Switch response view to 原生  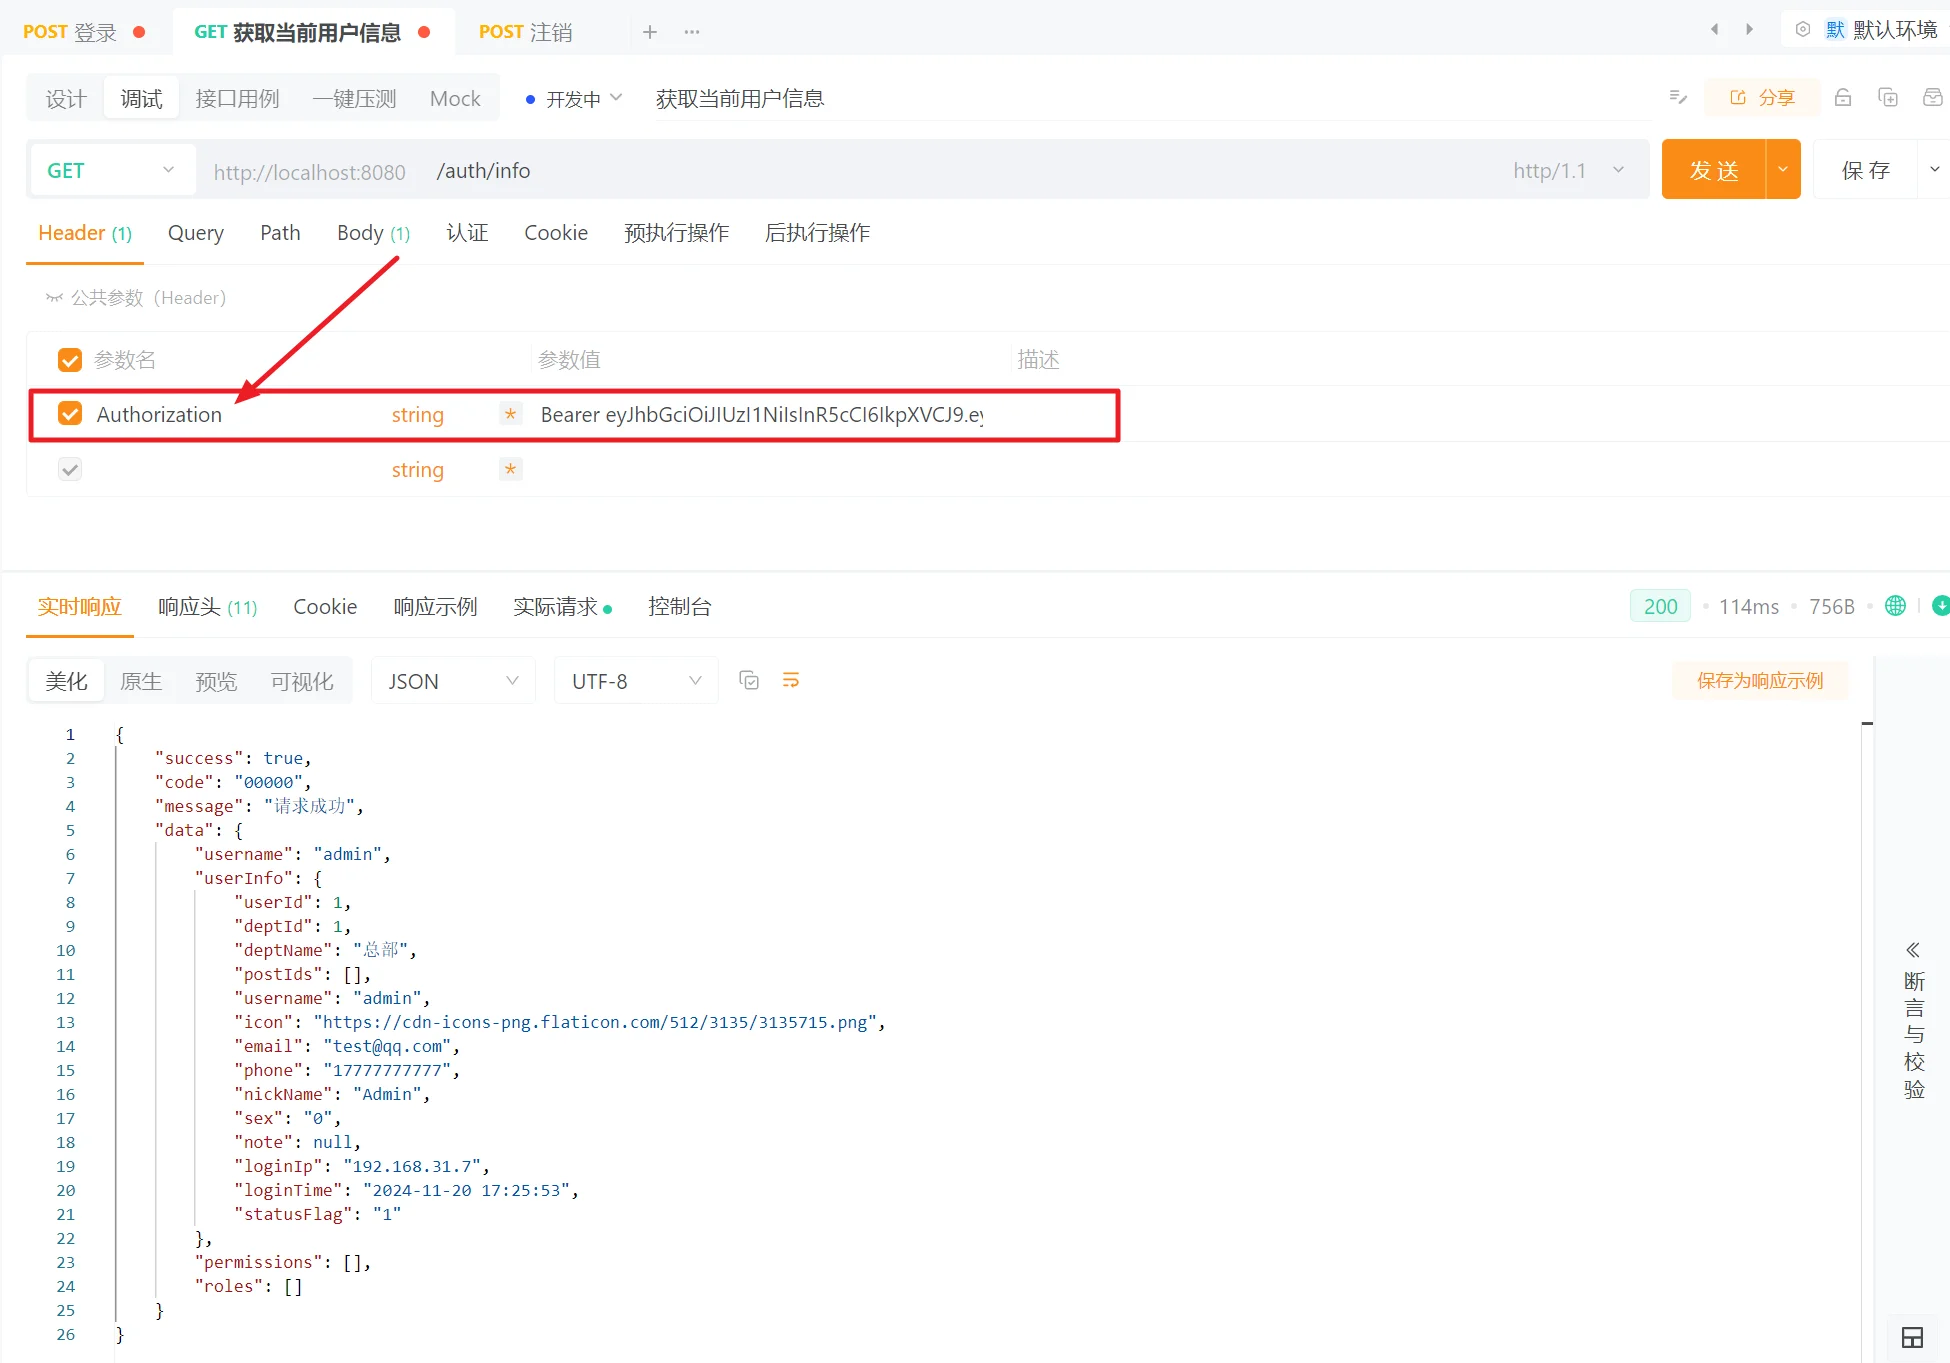141,681
